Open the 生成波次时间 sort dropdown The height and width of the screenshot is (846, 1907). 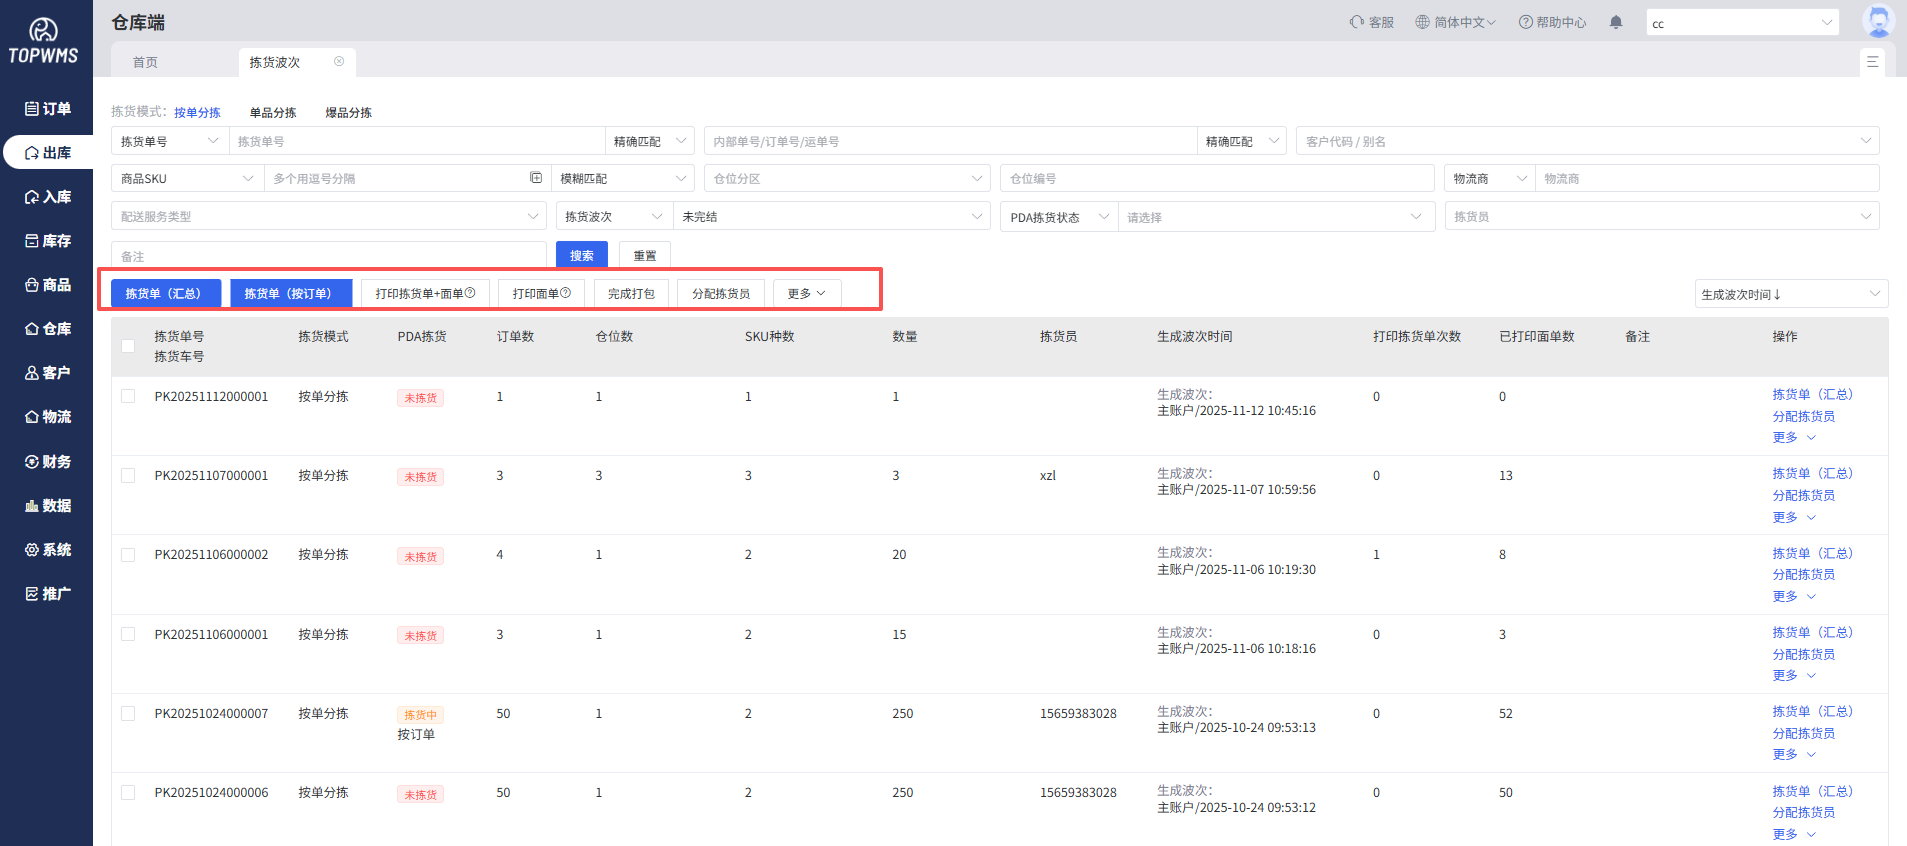click(1790, 294)
